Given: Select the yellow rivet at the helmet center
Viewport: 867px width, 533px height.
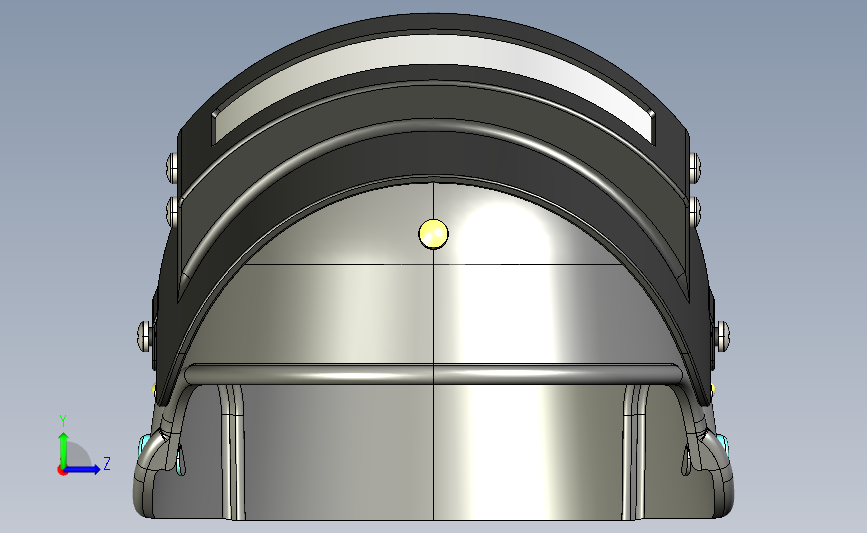Looking at the screenshot, I should tap(434, 234).
